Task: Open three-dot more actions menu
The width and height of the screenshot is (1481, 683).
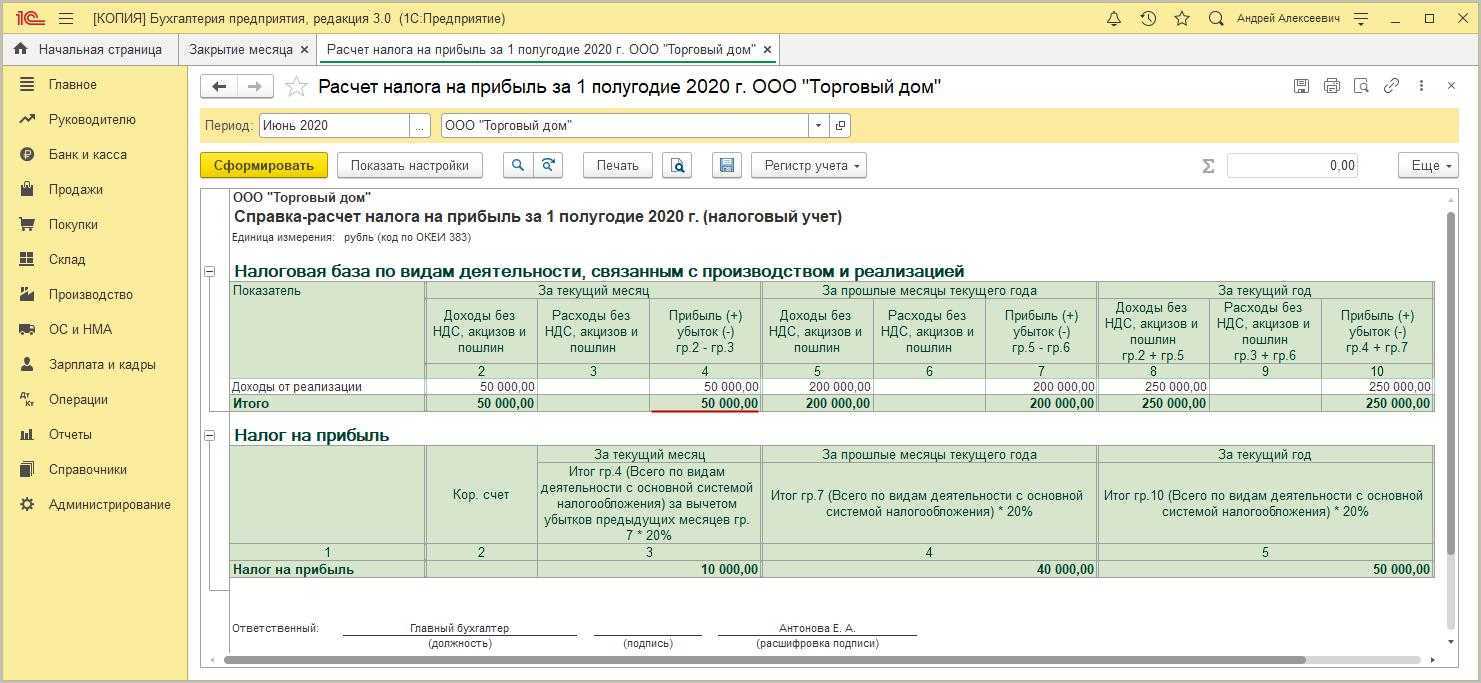Action: (x=1421, y=86)
